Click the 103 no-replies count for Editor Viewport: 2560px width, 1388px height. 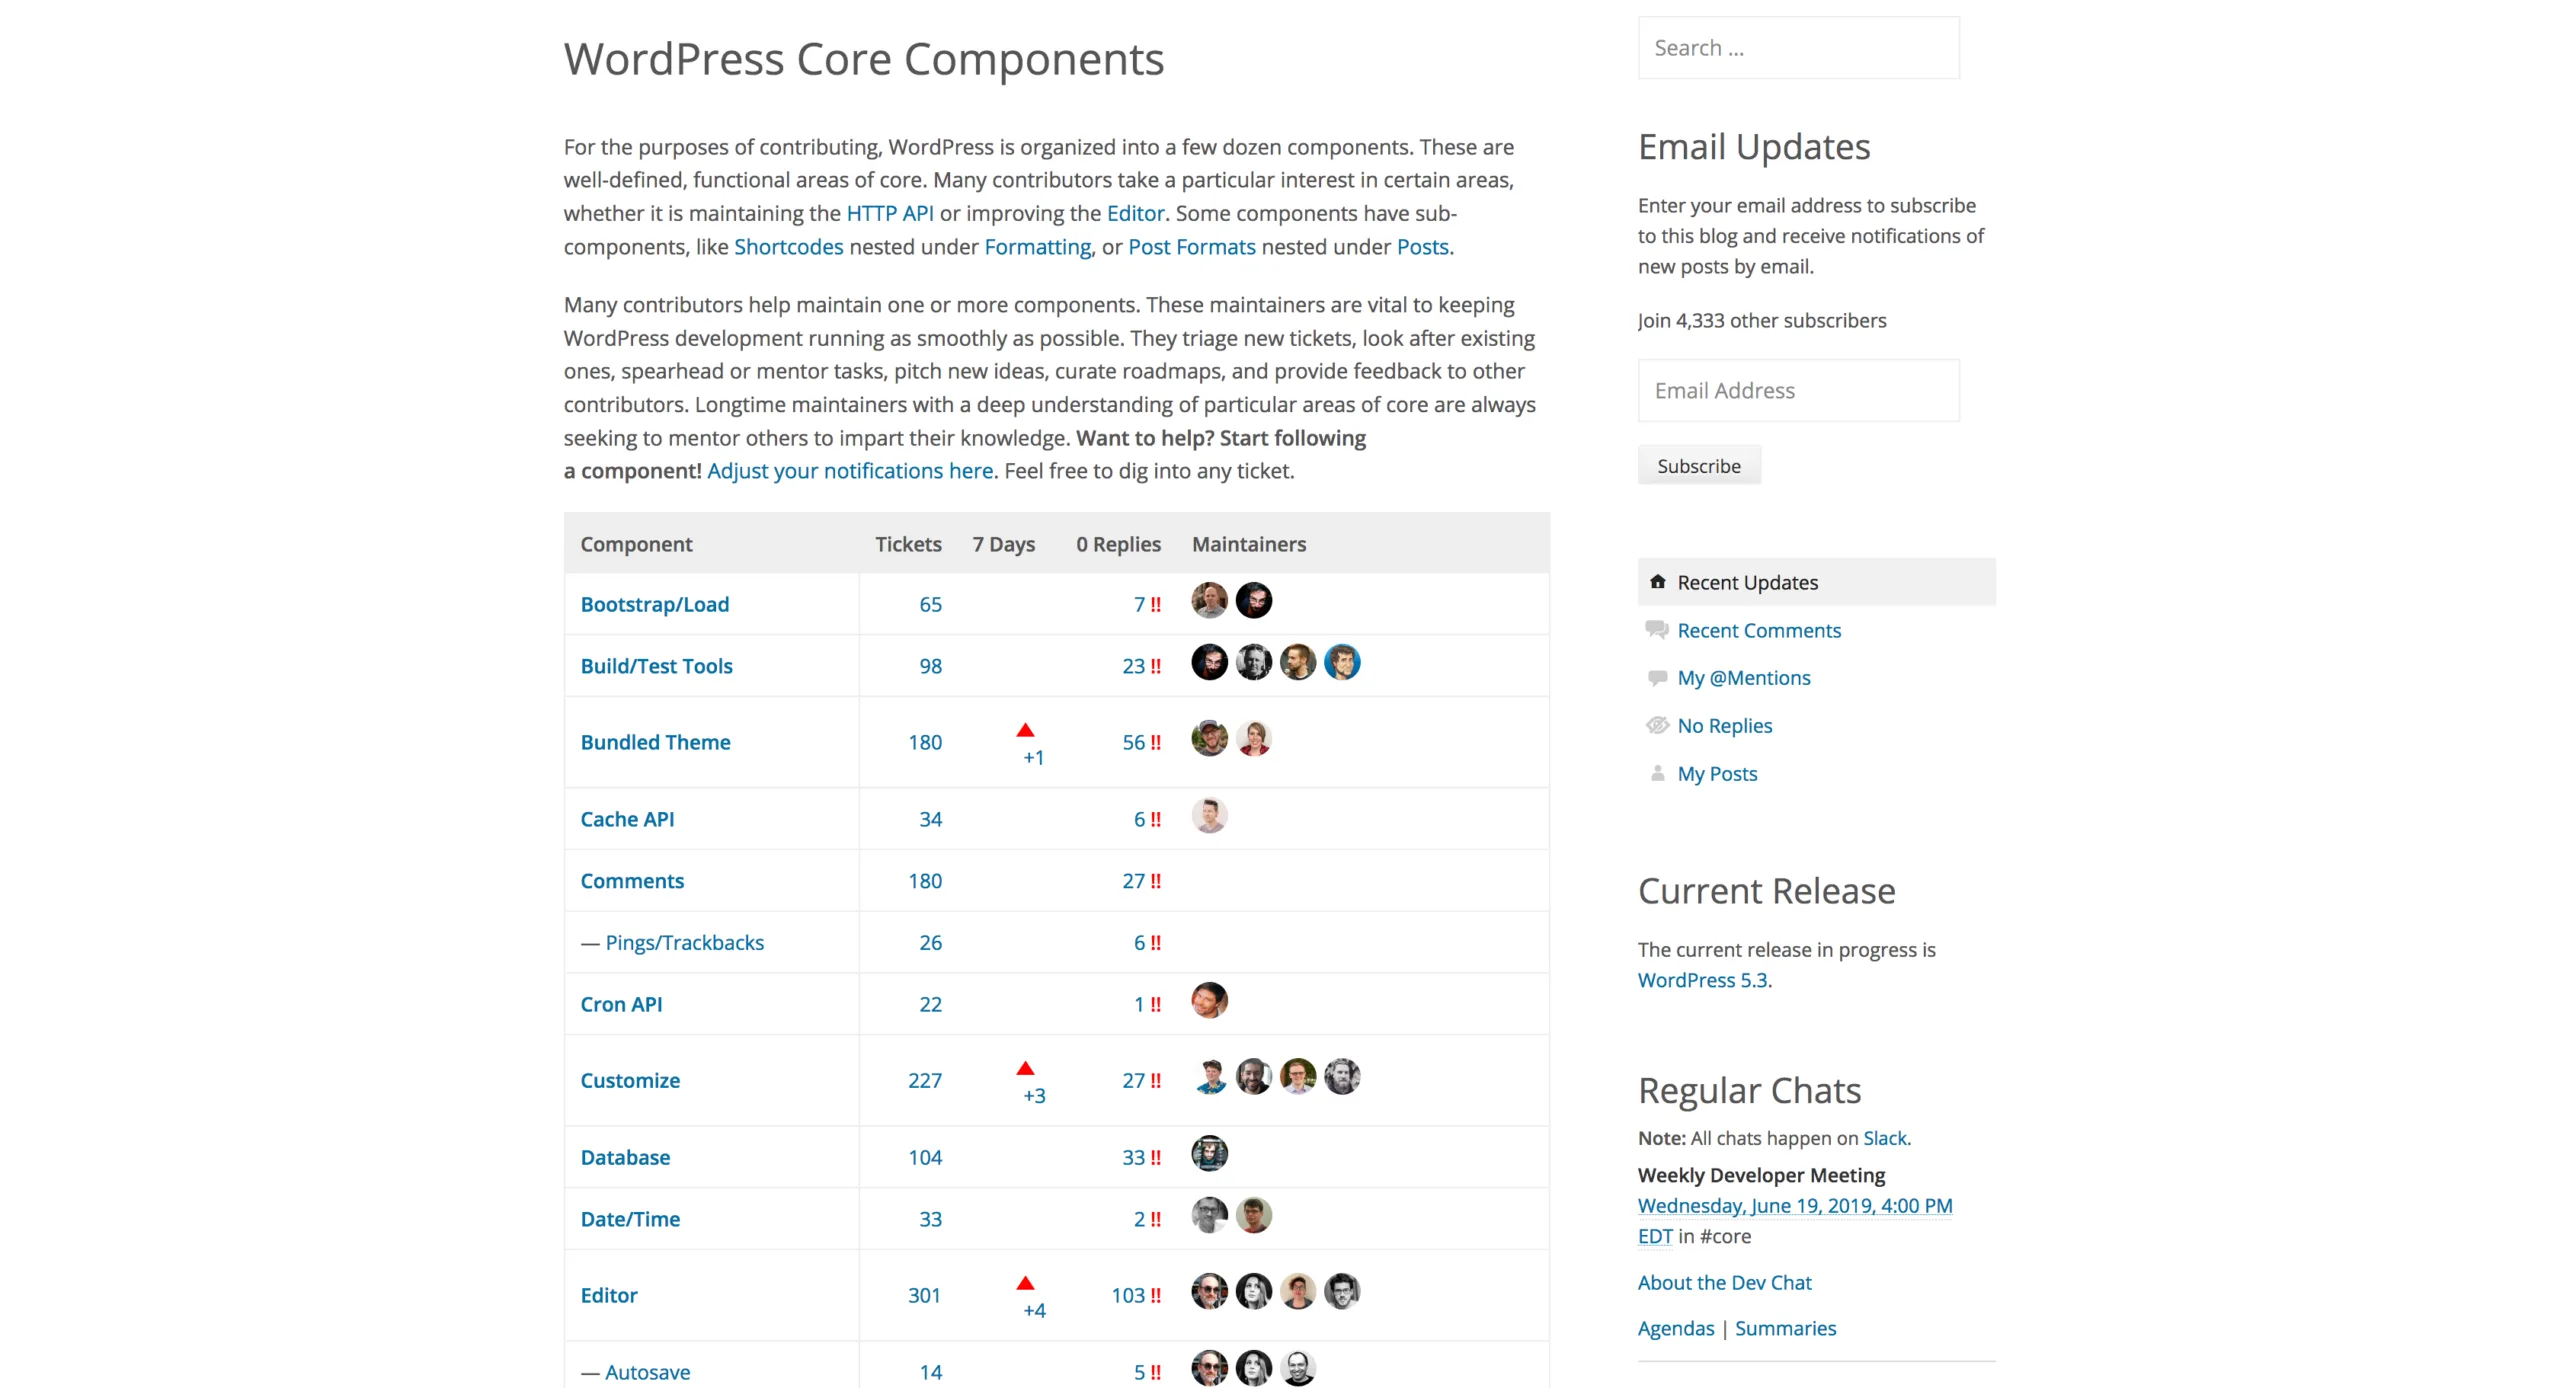pos(1127,1295)
